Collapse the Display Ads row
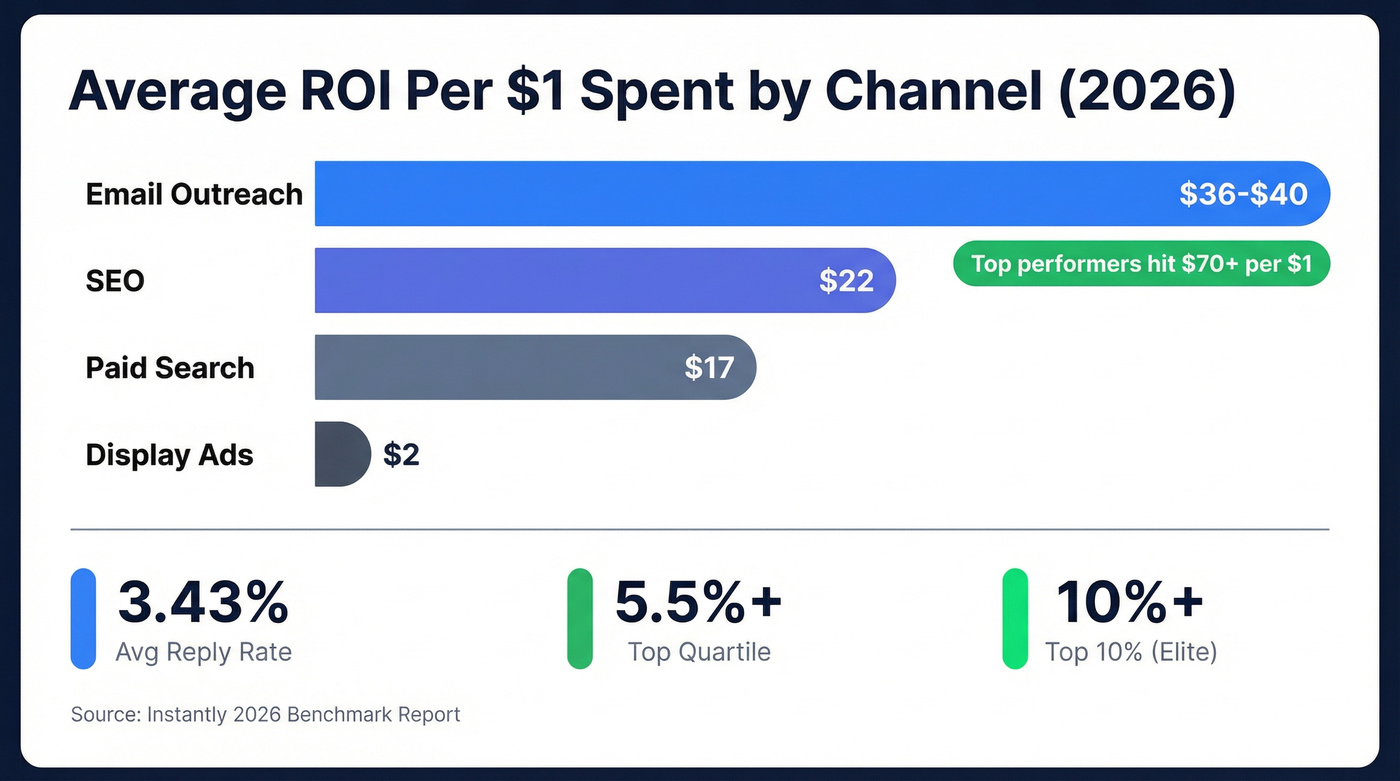The image size is (1400, 781). tap(169, 455)
